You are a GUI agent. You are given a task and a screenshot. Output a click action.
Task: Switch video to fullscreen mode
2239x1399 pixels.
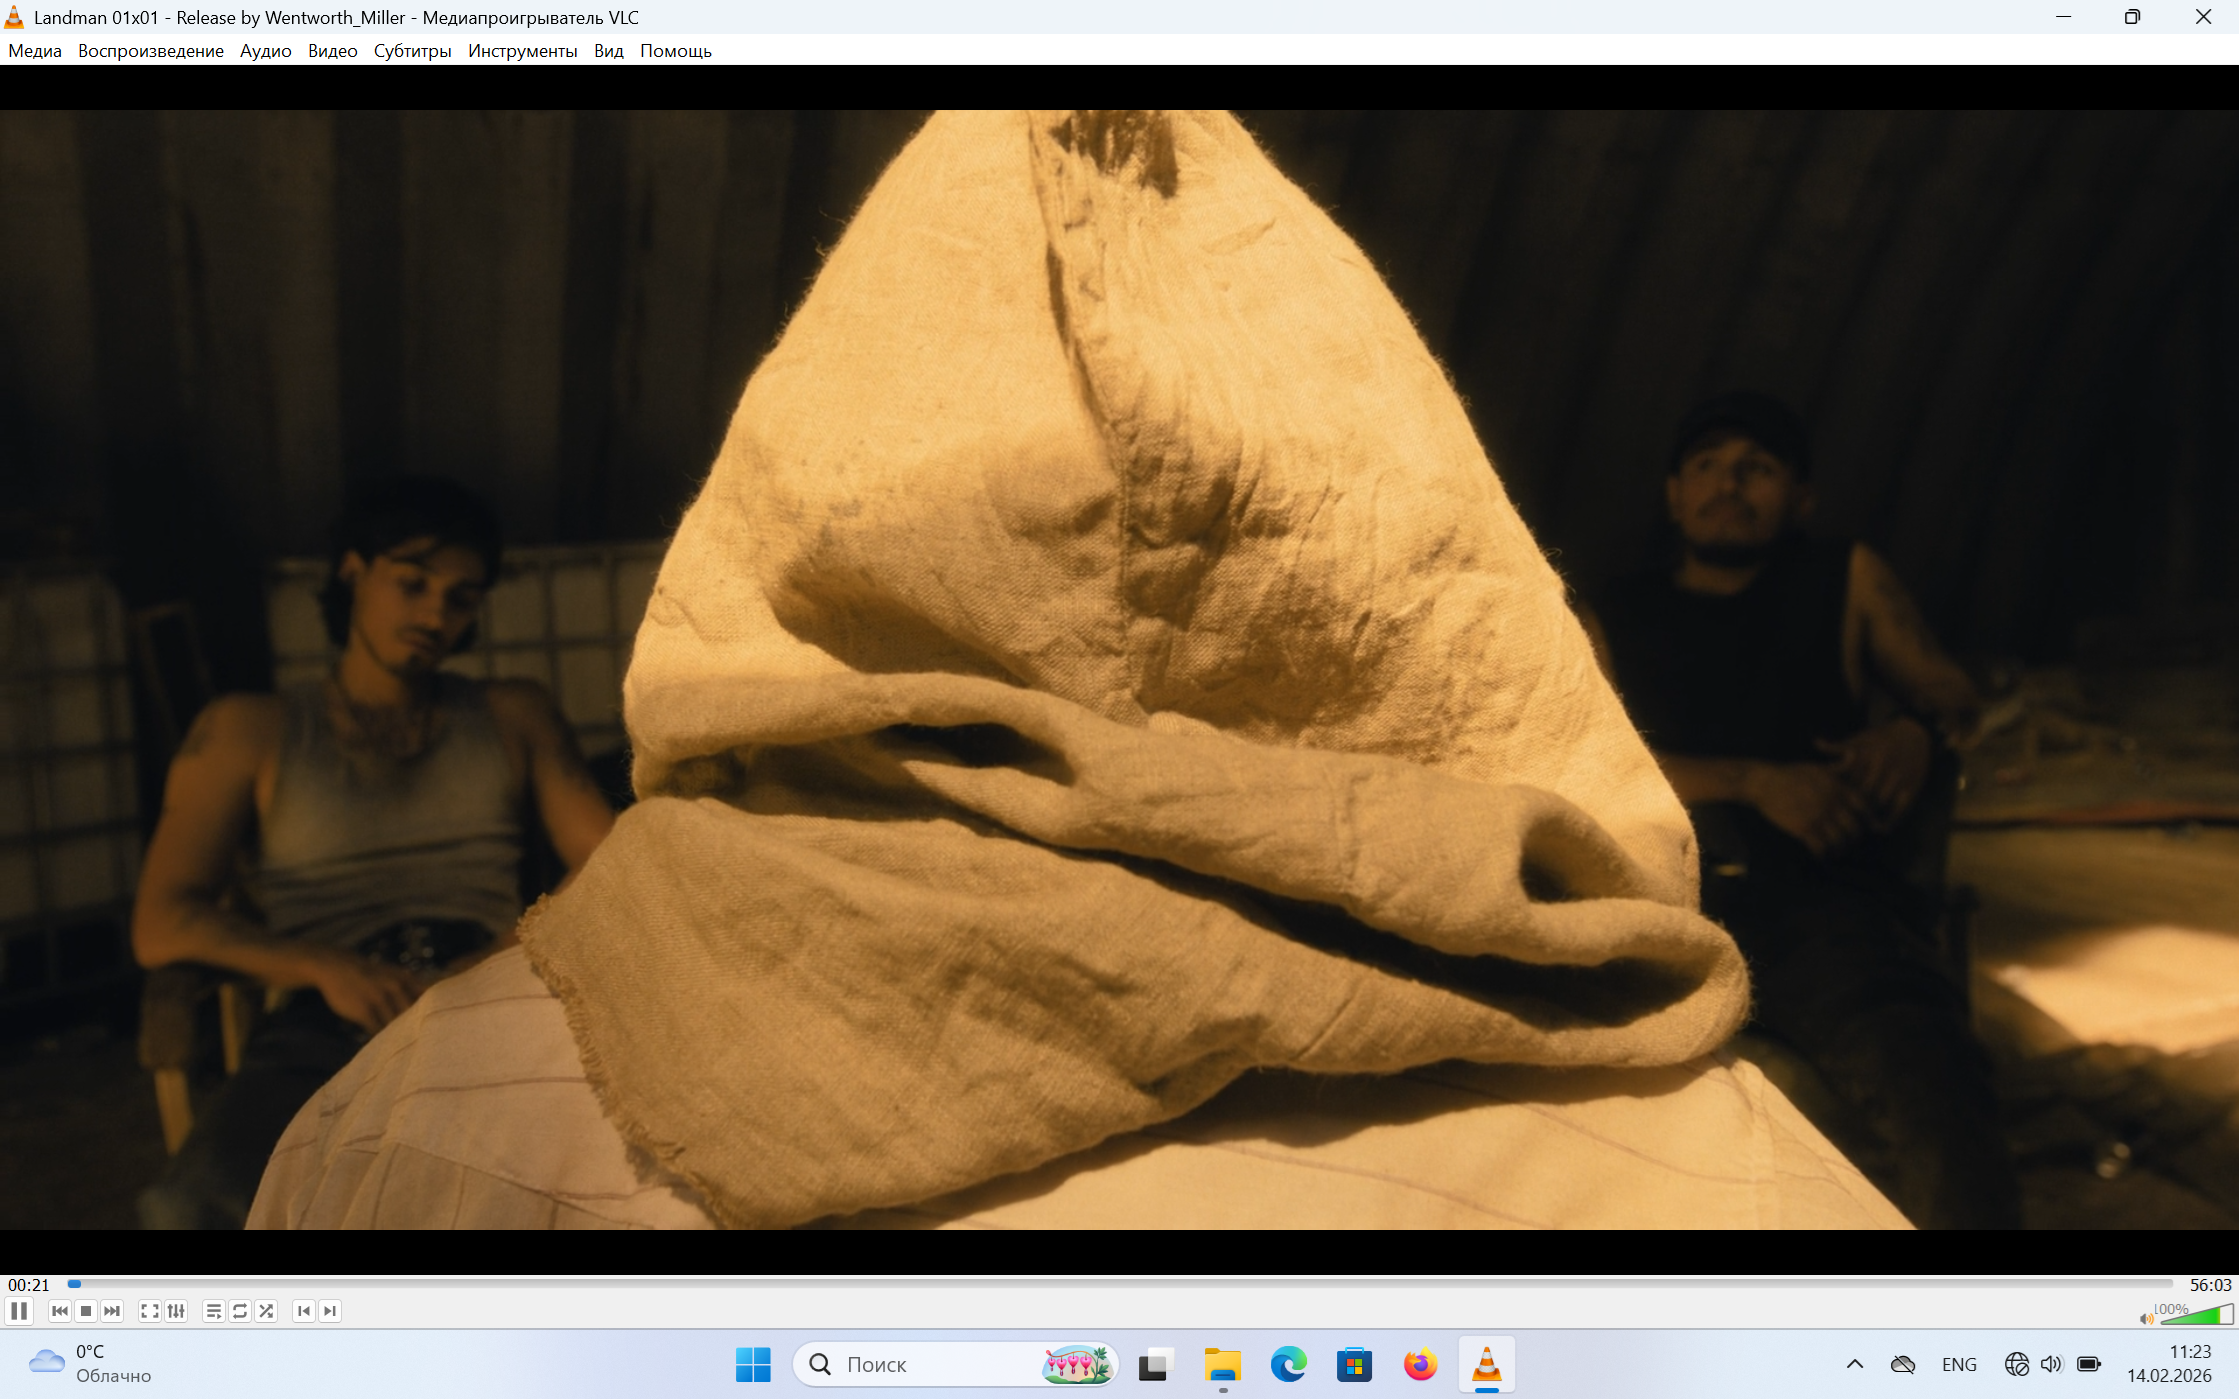tap(150, 1311)
